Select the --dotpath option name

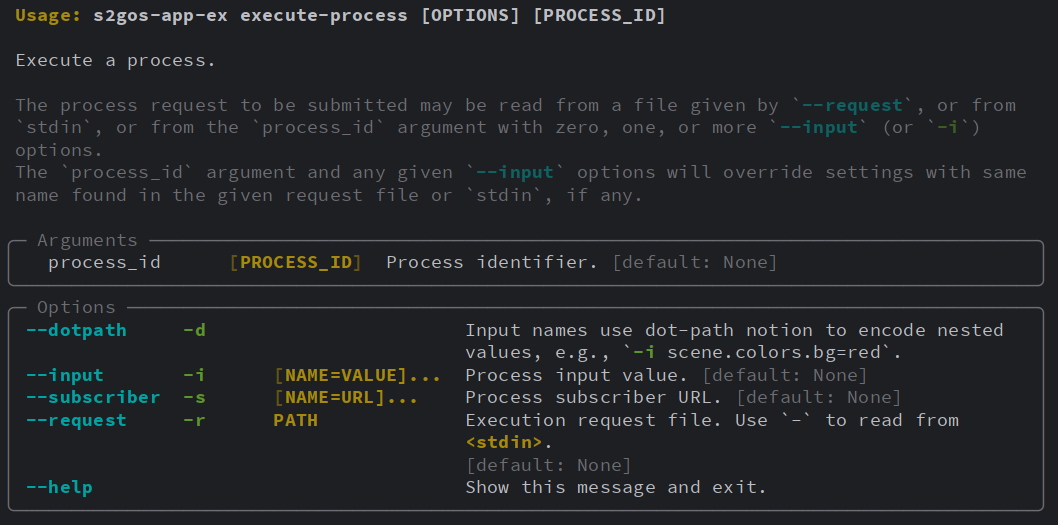(76, 329)
